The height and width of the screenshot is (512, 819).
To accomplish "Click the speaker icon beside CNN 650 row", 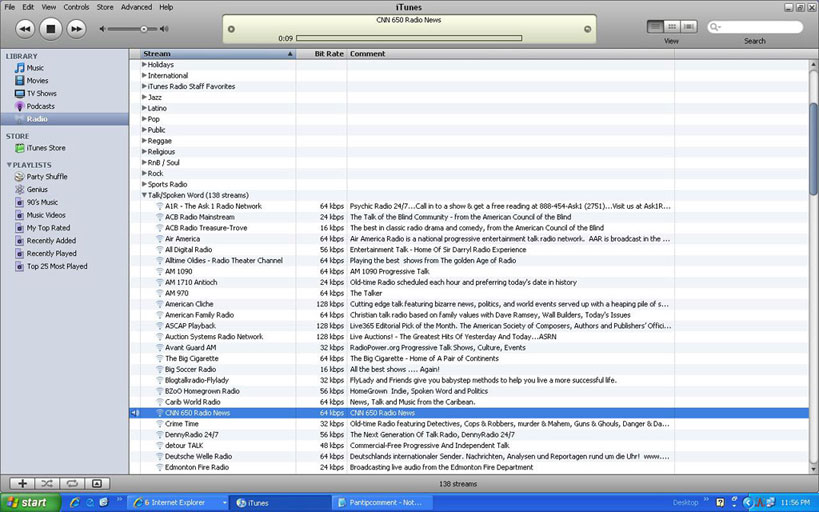I will [x=135, y=413].
